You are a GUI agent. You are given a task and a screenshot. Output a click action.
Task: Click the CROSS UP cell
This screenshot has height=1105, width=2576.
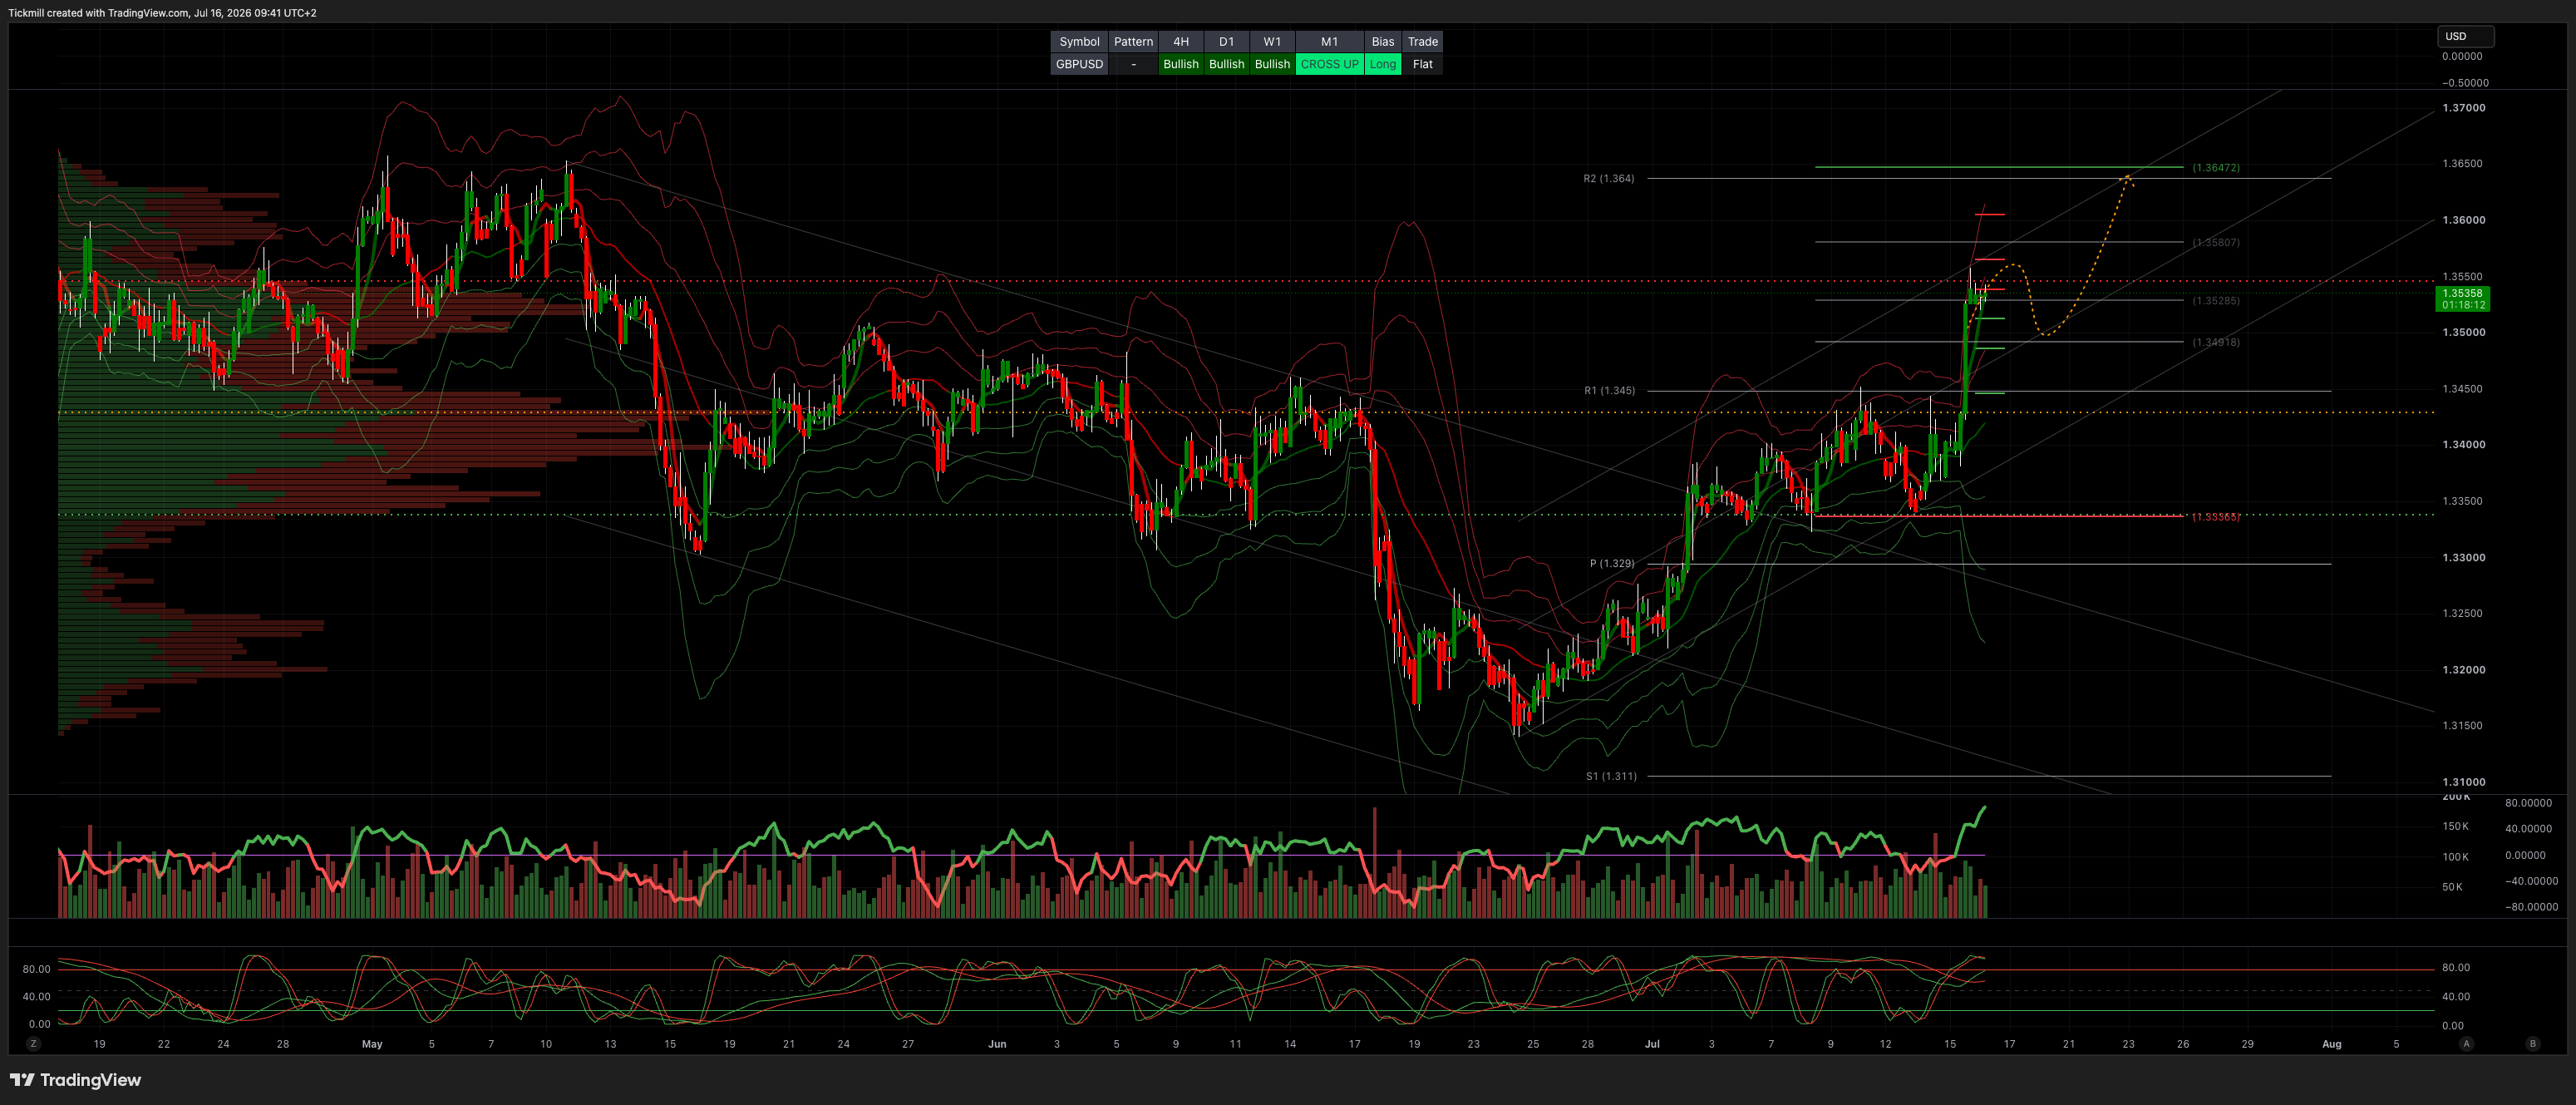pyautogui.click(x=1329, y=64)
